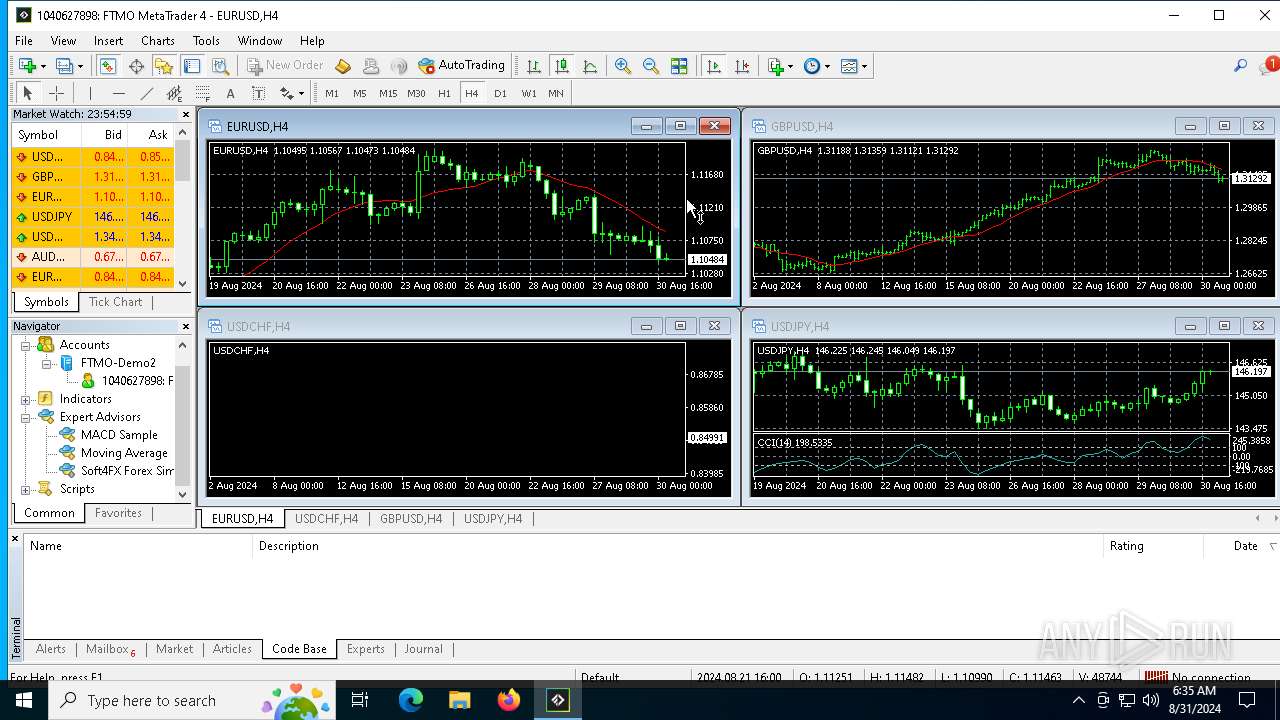
Task: Close the Market Watch panel
Action: (185, 114)
